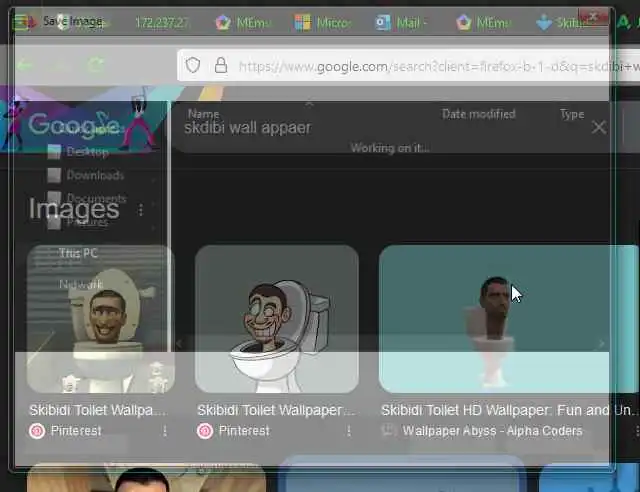Select Downloads in the Save Image sidebar

95,175
